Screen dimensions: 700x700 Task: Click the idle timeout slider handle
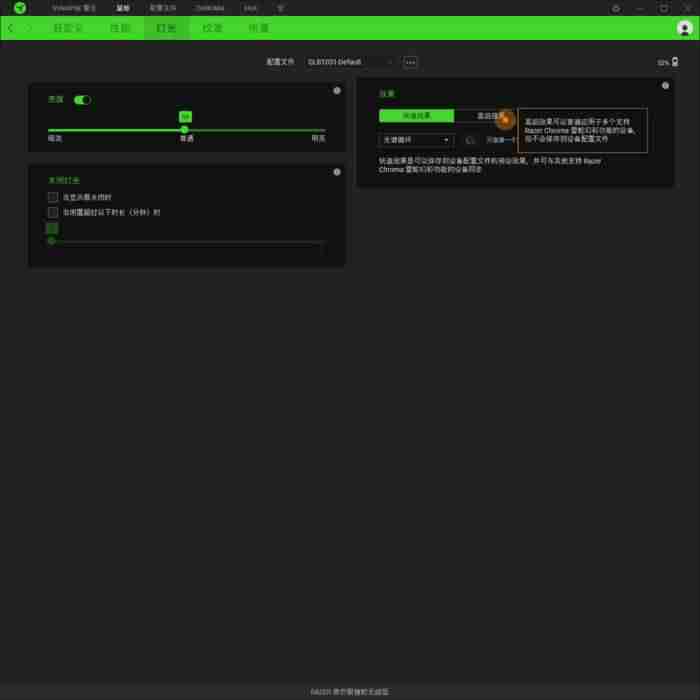point(51,241)
